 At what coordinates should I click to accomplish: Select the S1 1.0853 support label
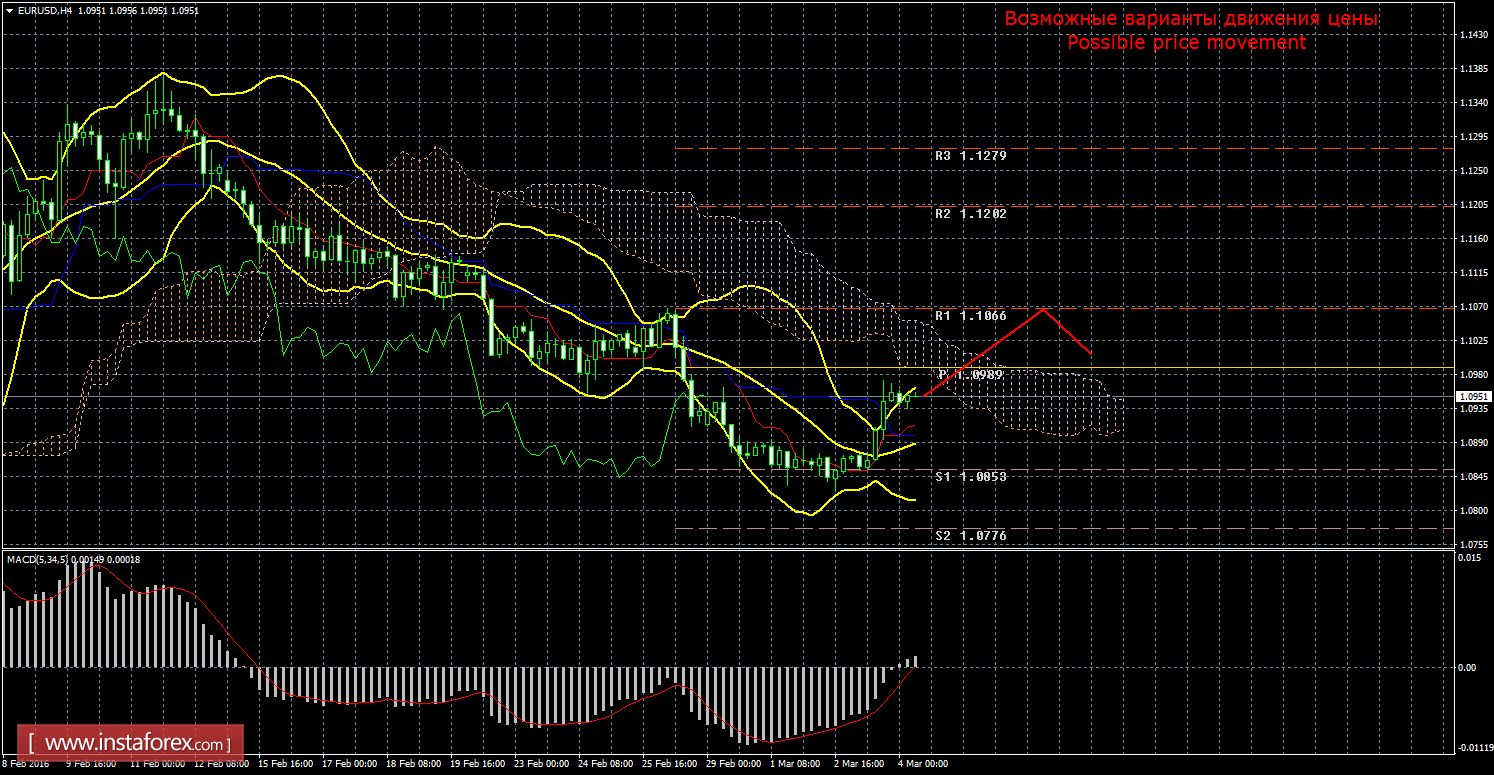point(971,477)
